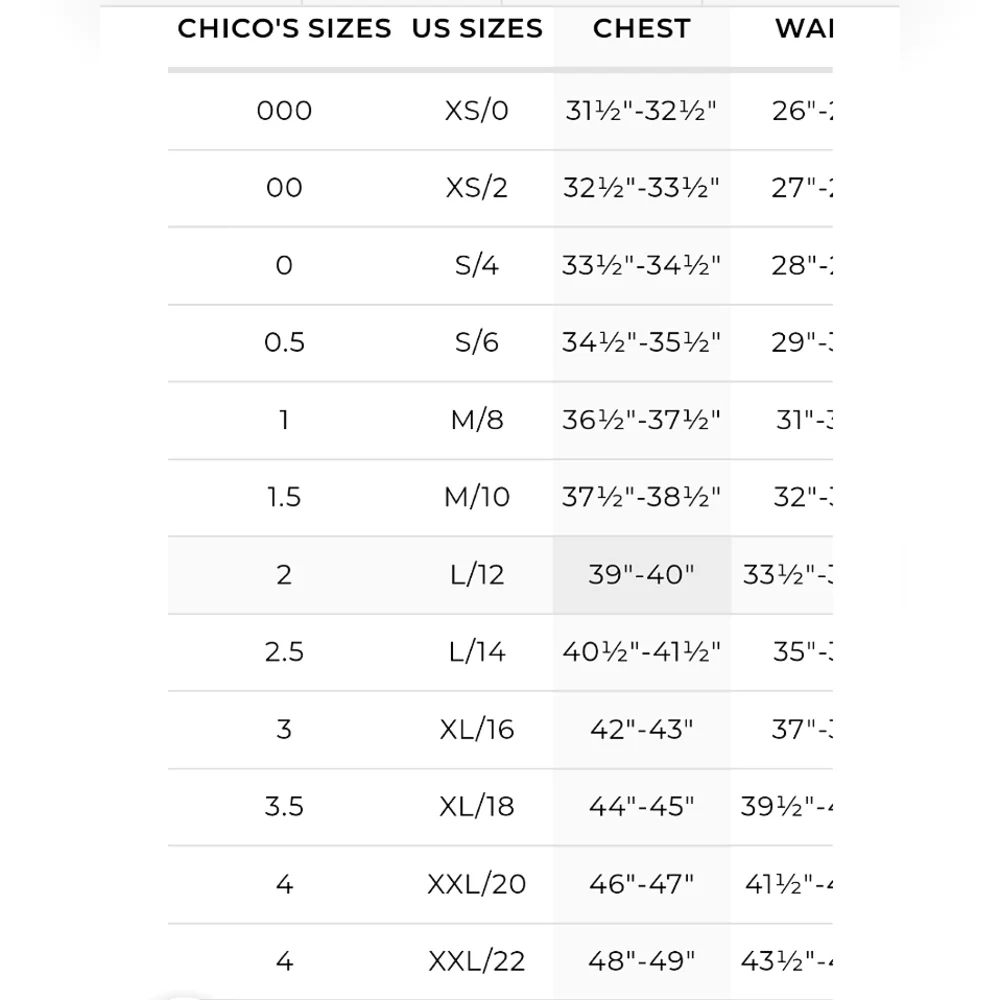This screenshot has height=1000, width=1000.
Task: Click the L/12 US size cell
Action: click(x=476, y=575)
